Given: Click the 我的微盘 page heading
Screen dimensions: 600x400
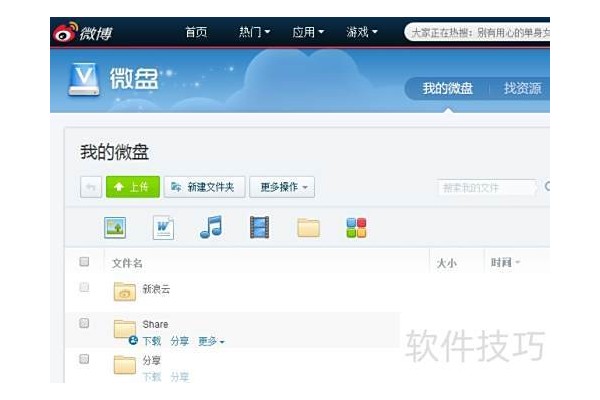Looking at the screenshot, I should click(114, 152).
